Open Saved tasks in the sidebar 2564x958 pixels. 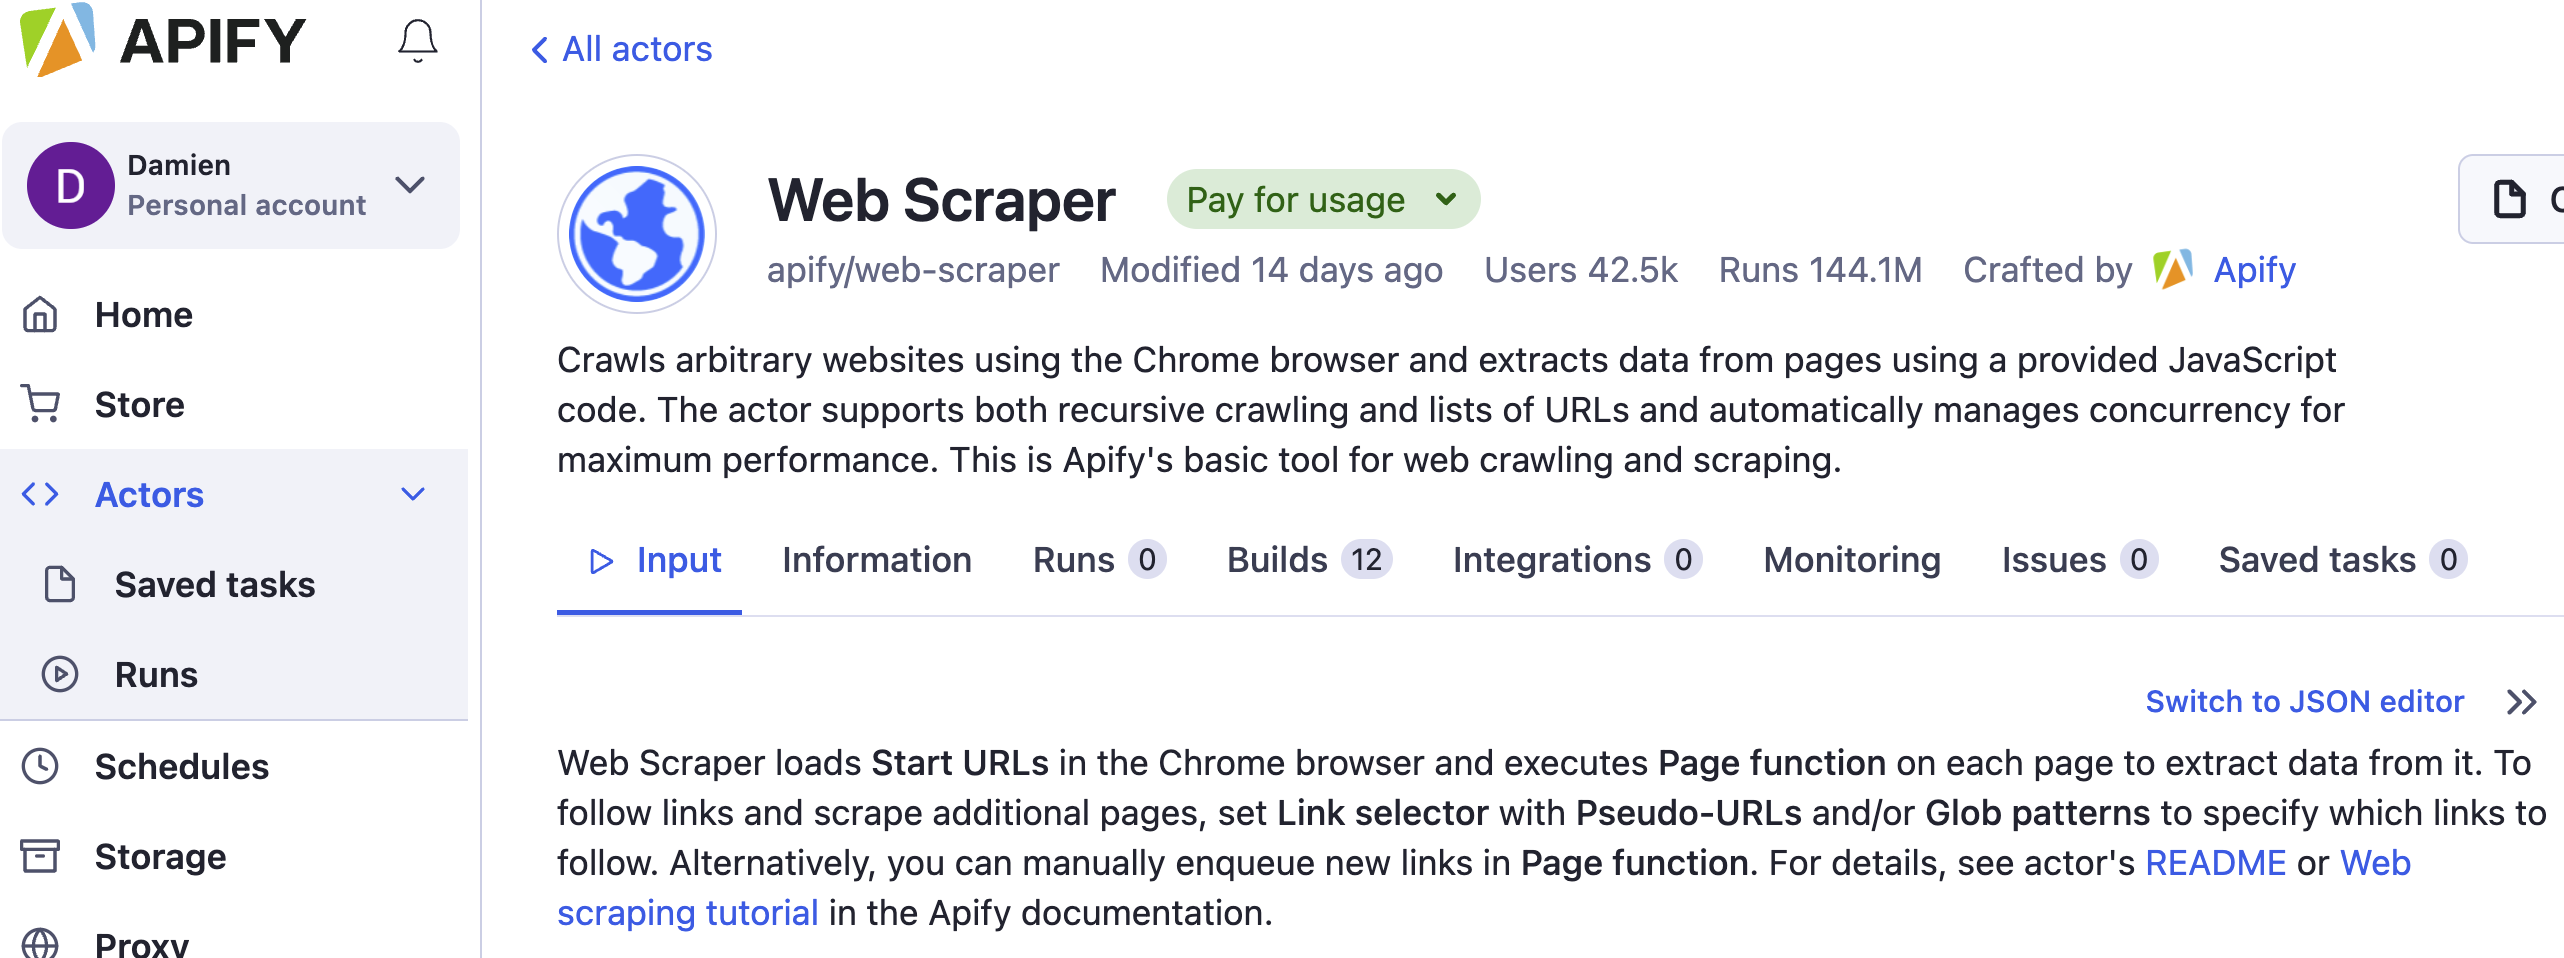[x=214, y=585]
